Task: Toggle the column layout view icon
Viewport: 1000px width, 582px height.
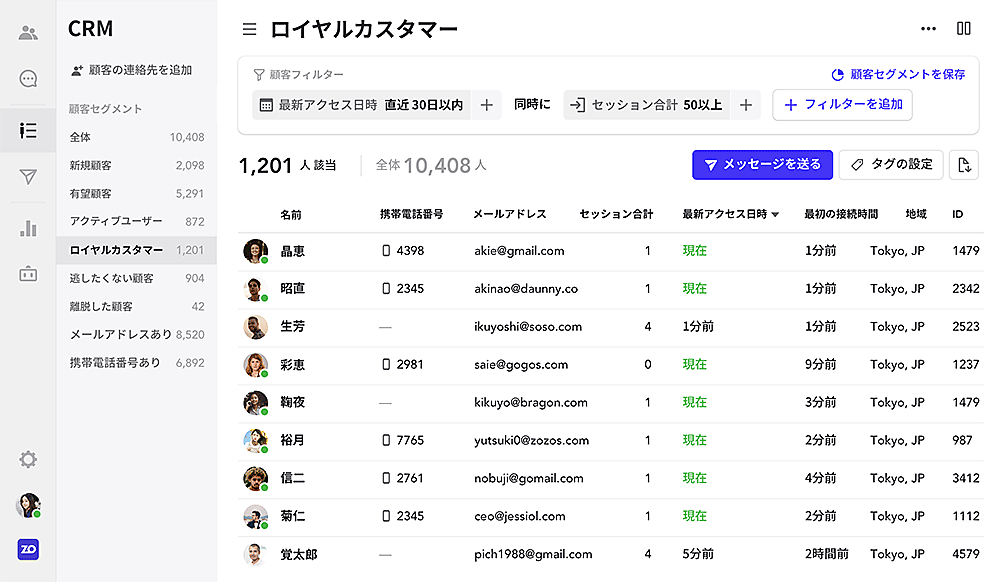Action: point(964,29)
